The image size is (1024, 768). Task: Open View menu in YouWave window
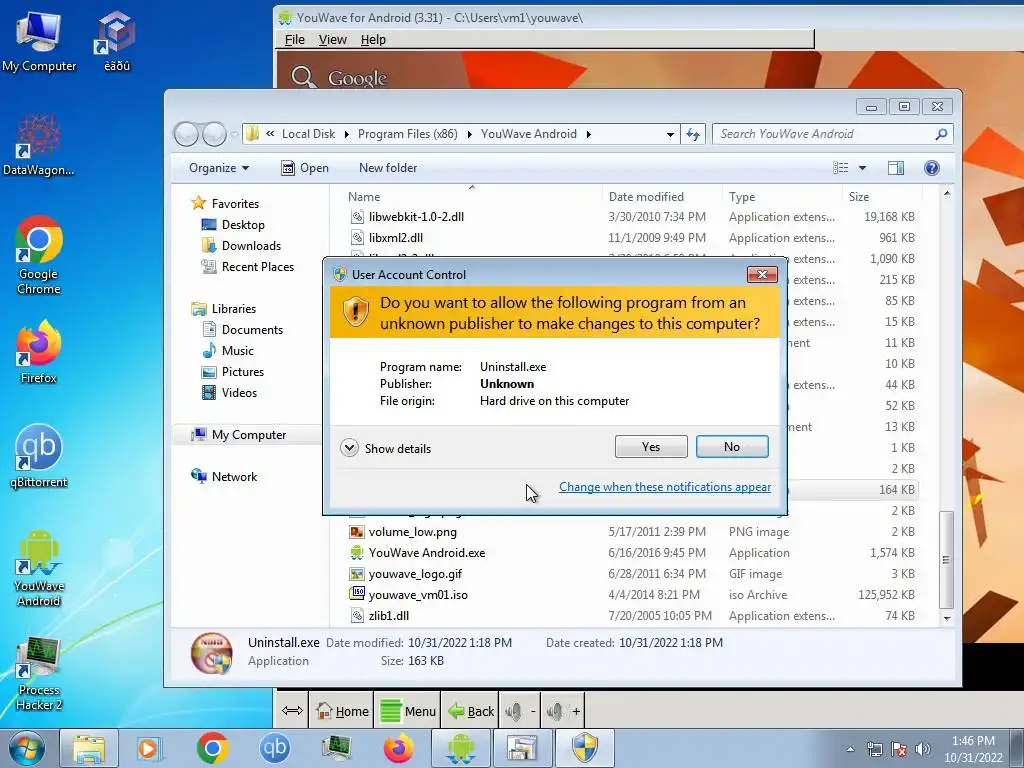(332, 39)
